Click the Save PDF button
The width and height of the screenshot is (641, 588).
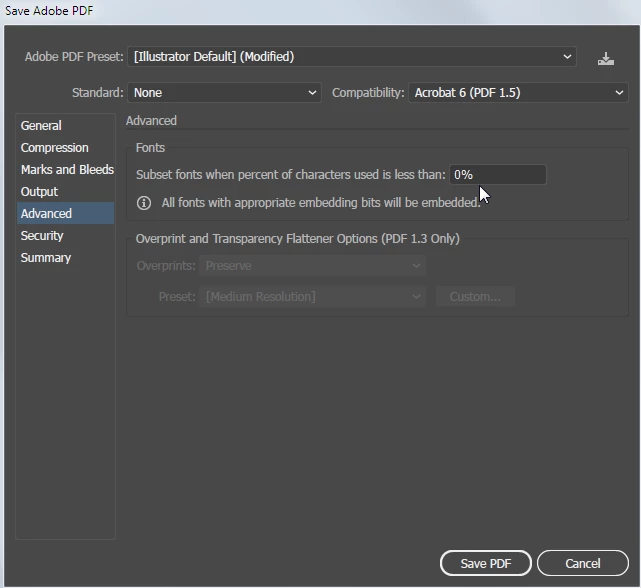point(486,563)
